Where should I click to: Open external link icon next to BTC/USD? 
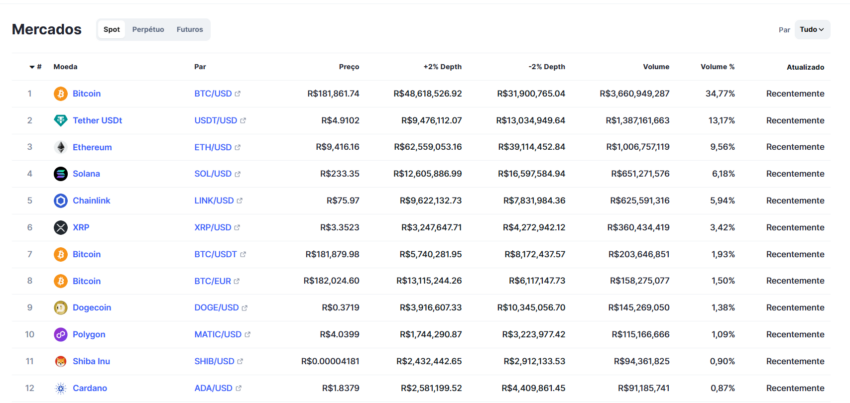coord(237,94)
